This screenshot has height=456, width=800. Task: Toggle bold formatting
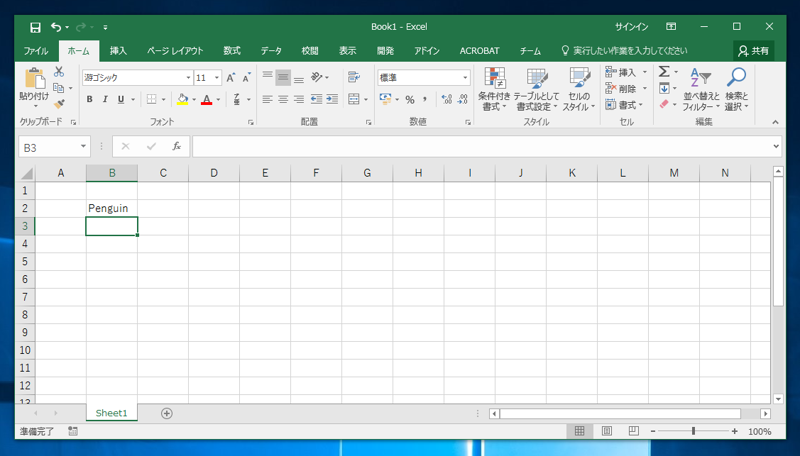[89, 99]
